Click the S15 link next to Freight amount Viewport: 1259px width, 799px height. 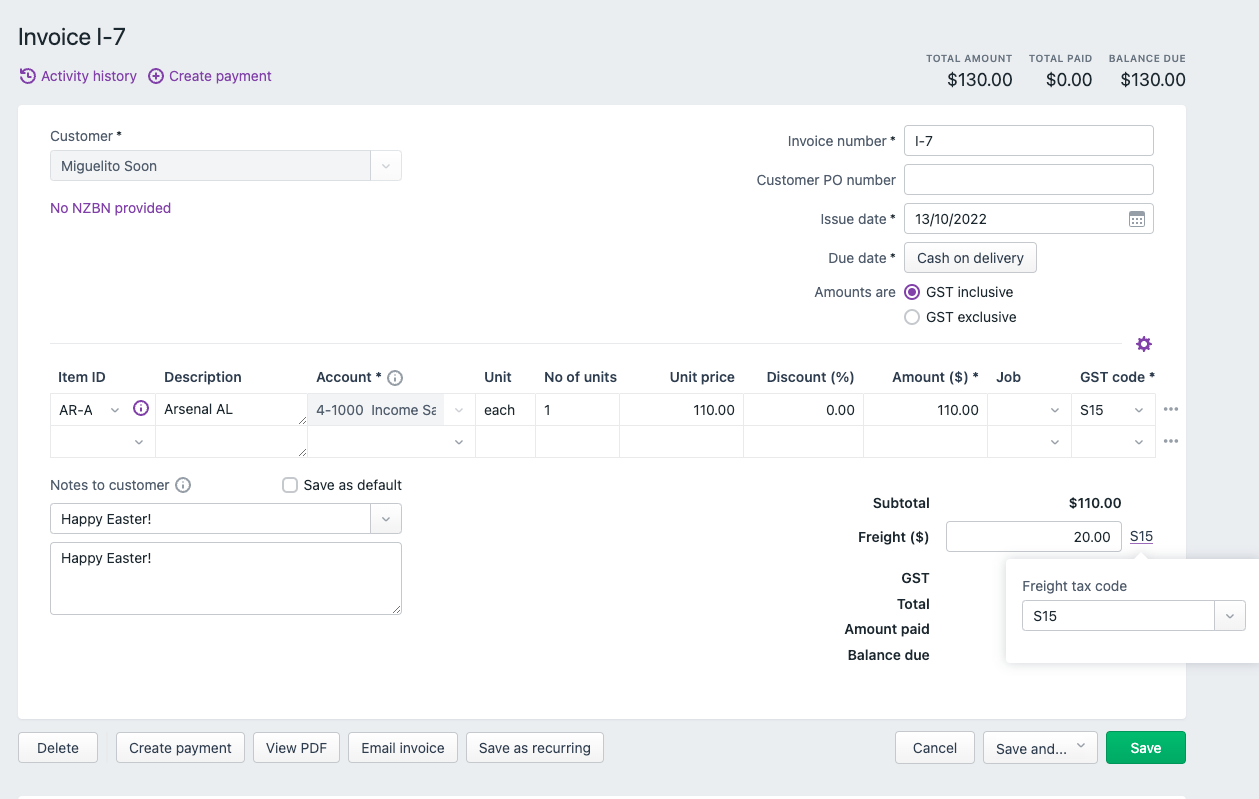1140,536
